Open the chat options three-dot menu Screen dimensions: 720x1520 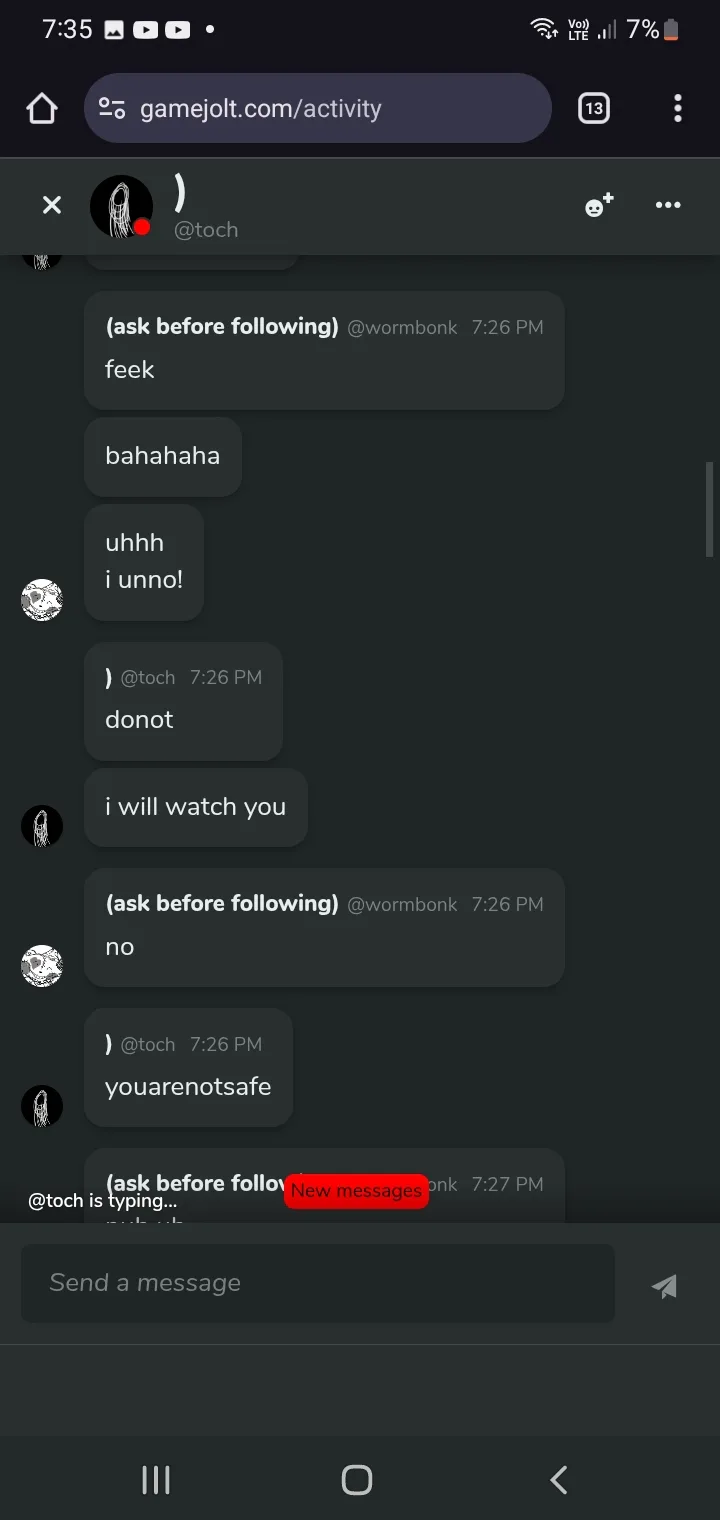click(x=668, y=205)
